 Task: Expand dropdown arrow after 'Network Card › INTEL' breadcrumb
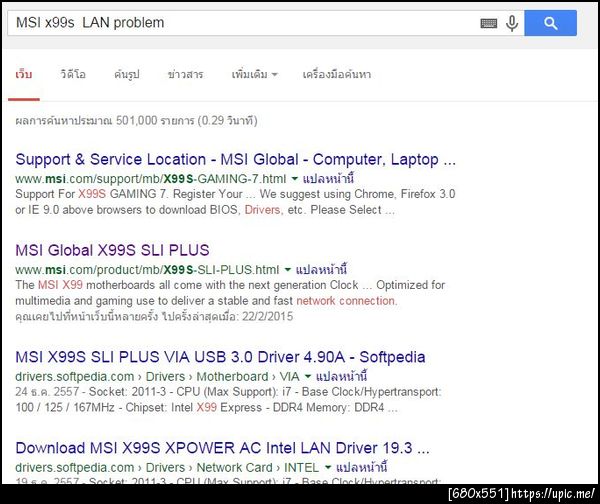[x=328, y=468]
